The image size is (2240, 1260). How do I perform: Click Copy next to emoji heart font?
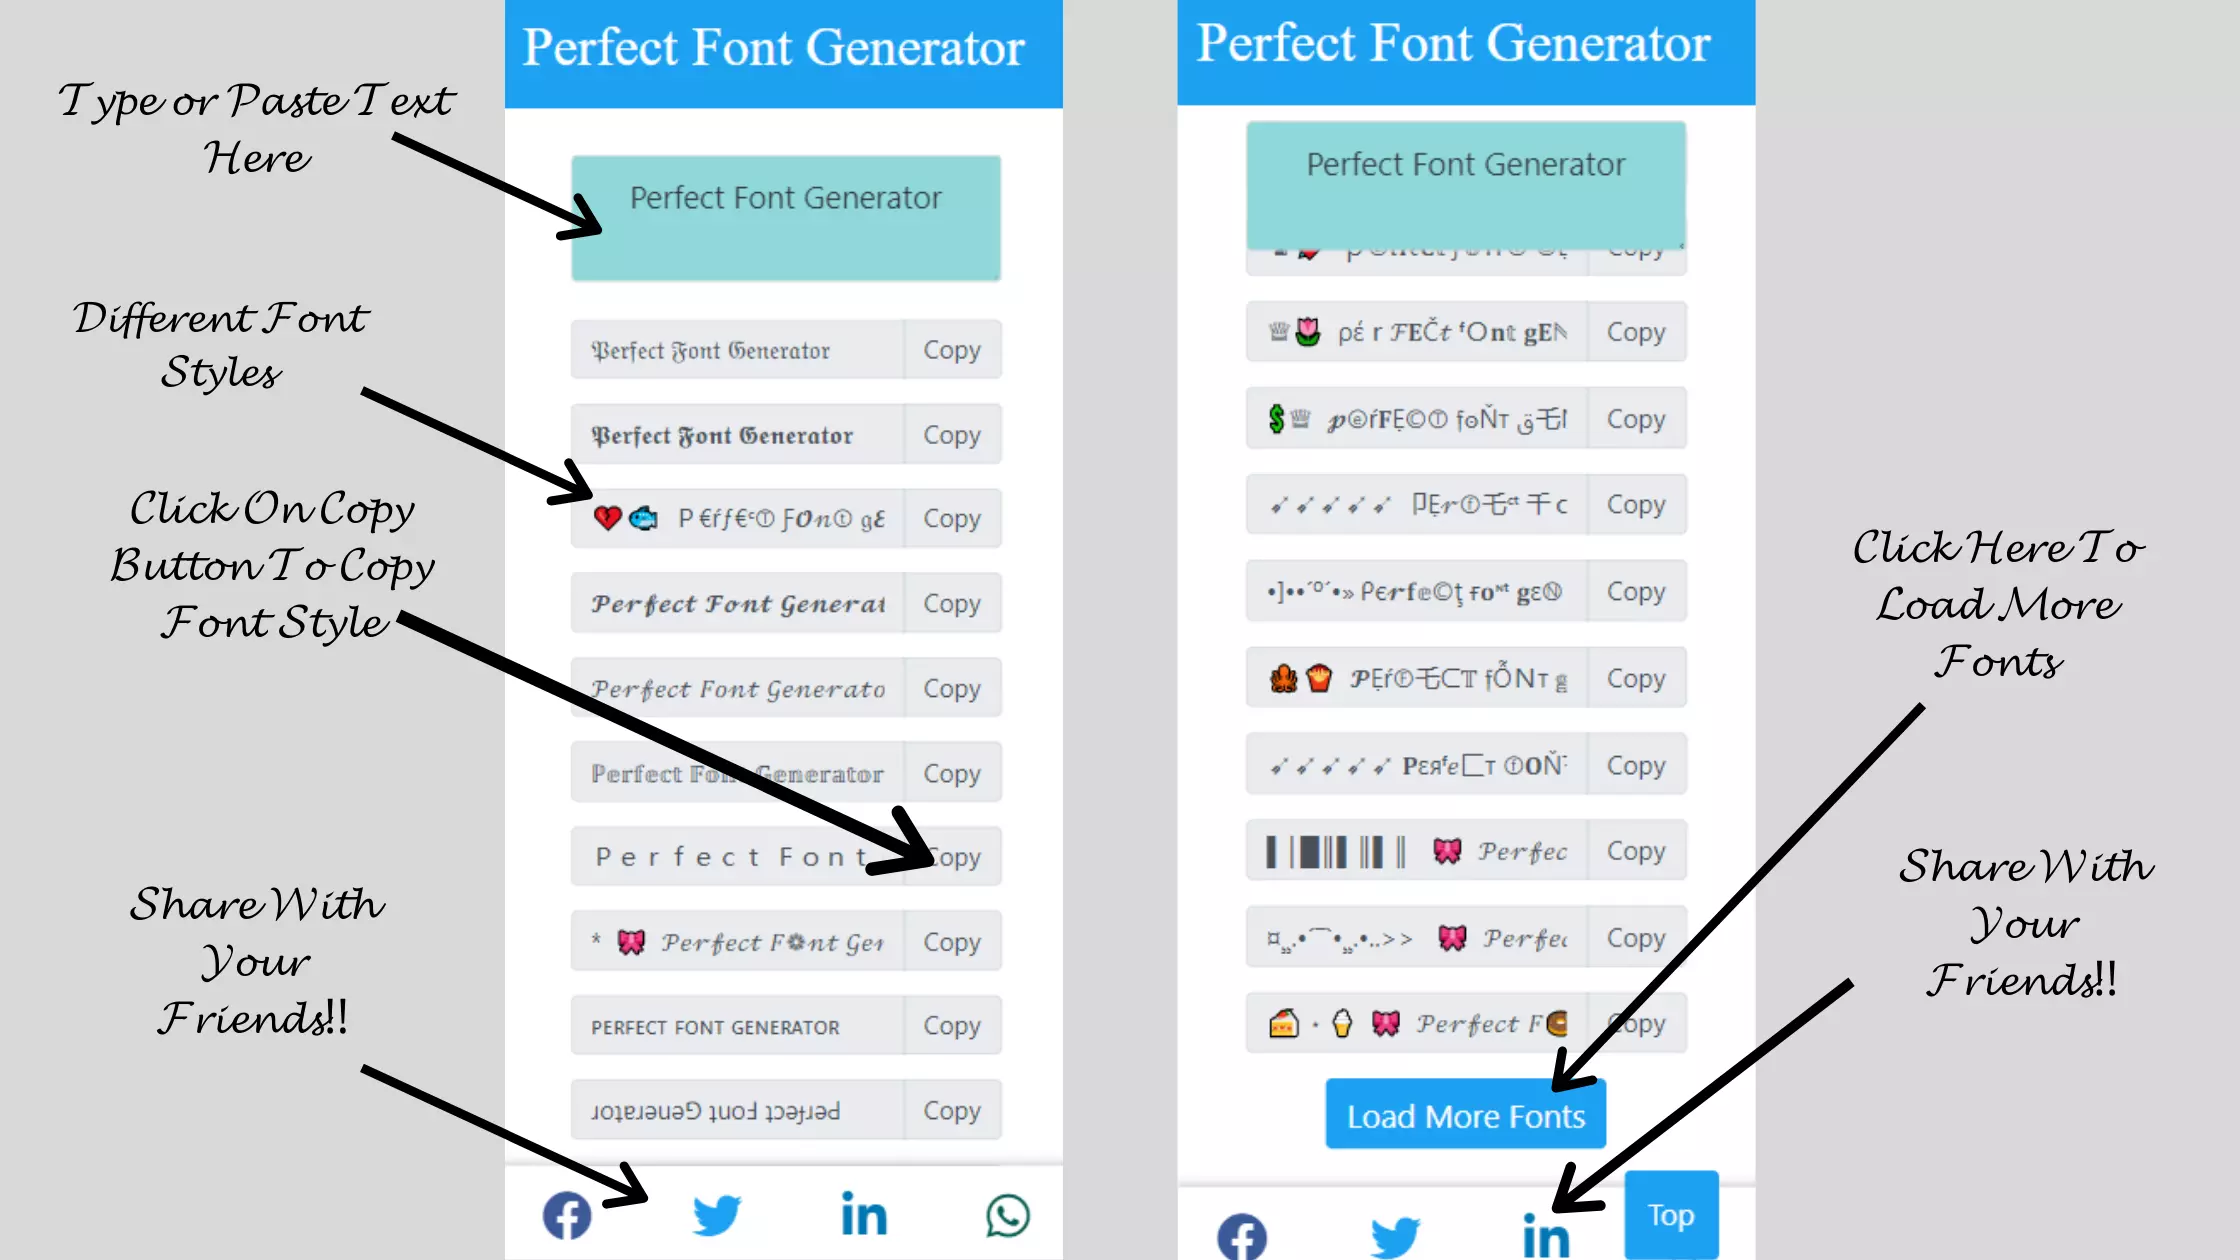click(951, 518)
